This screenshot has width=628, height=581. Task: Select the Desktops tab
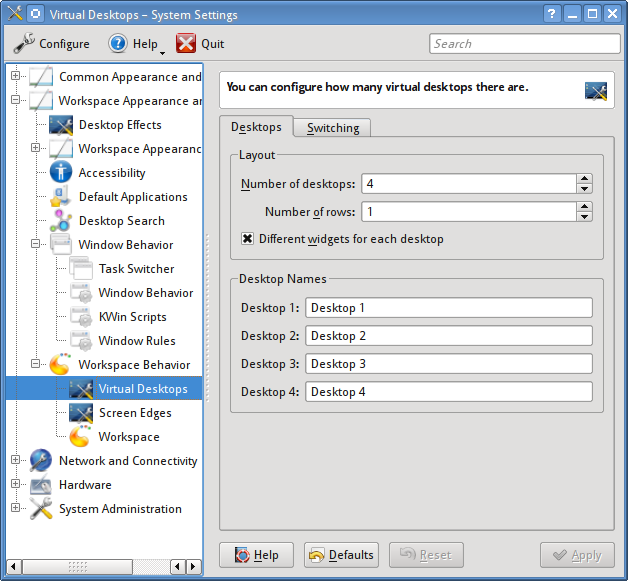256,127
